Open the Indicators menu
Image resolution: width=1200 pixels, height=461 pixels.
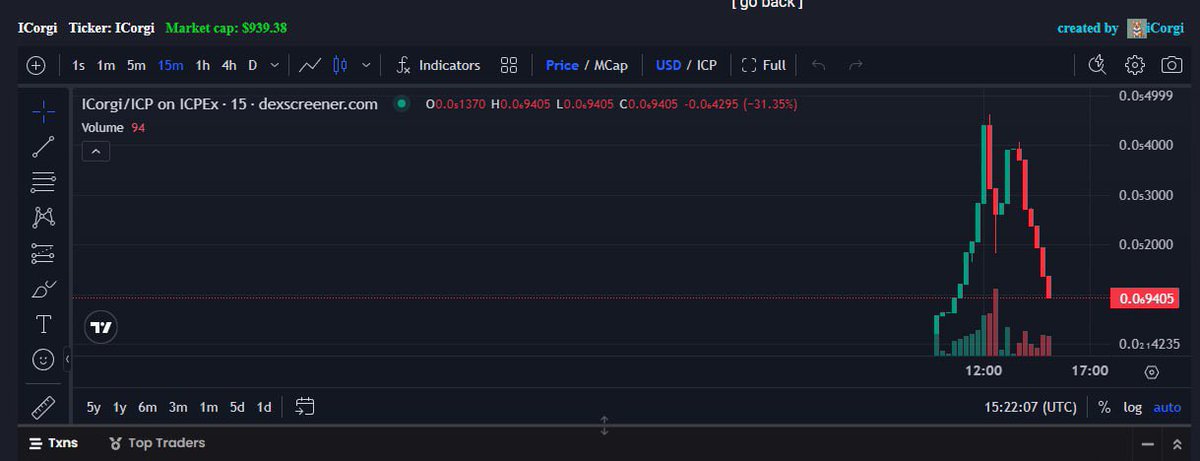438,65
